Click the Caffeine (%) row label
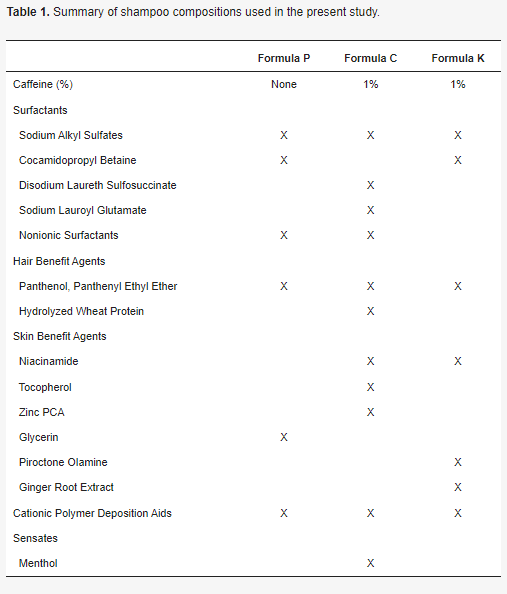 click(x=43, y=84)
